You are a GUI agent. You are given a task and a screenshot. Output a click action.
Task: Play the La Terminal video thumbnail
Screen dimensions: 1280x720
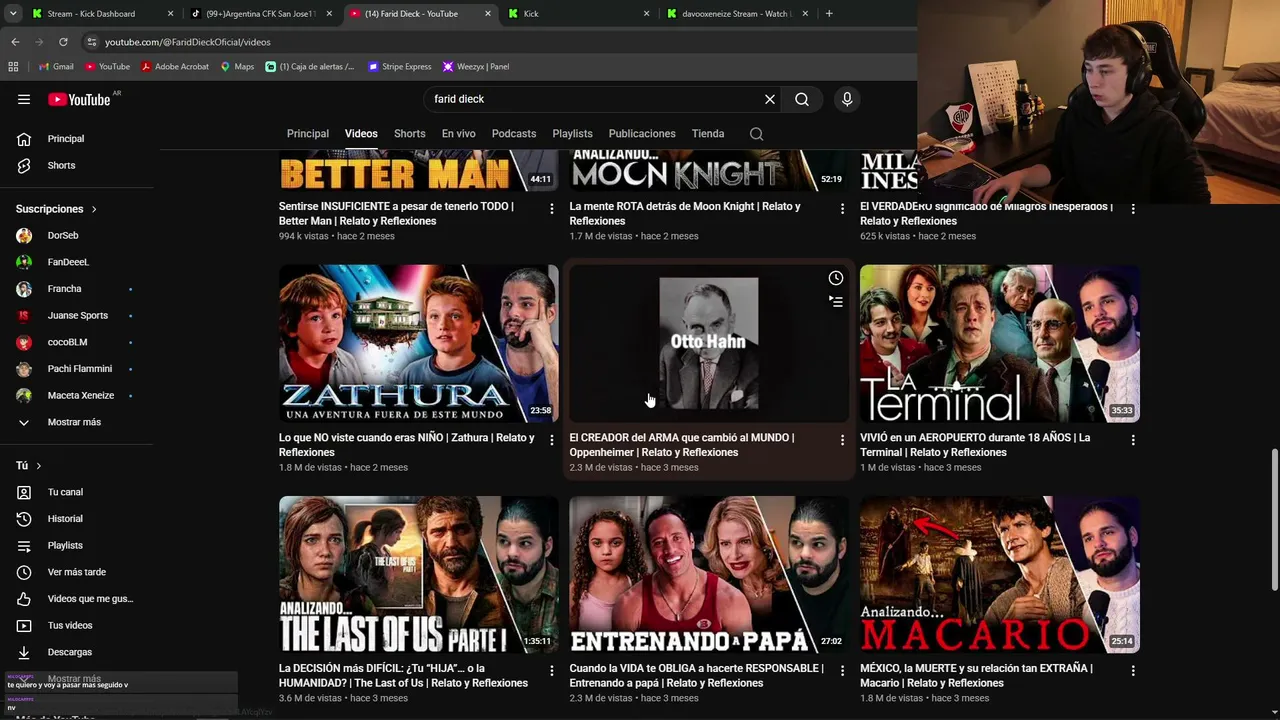coord(1000,343)
